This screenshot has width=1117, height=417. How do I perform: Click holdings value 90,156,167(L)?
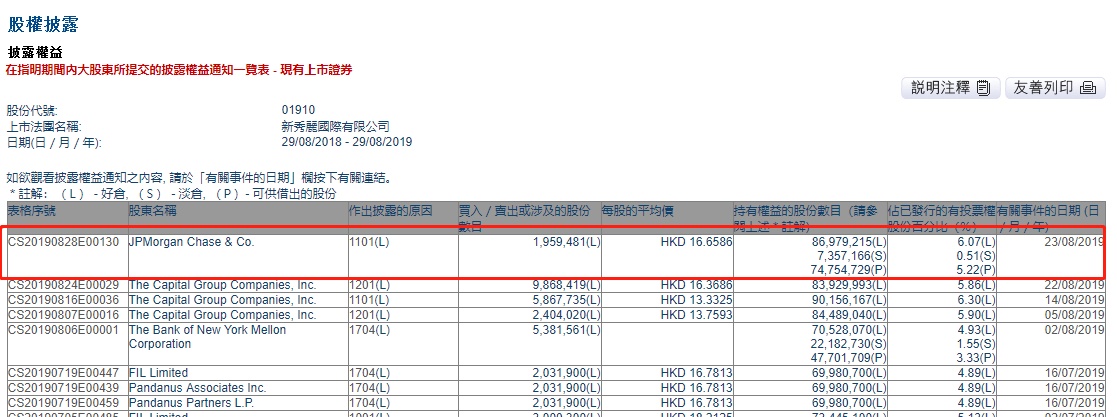[850, 300]
